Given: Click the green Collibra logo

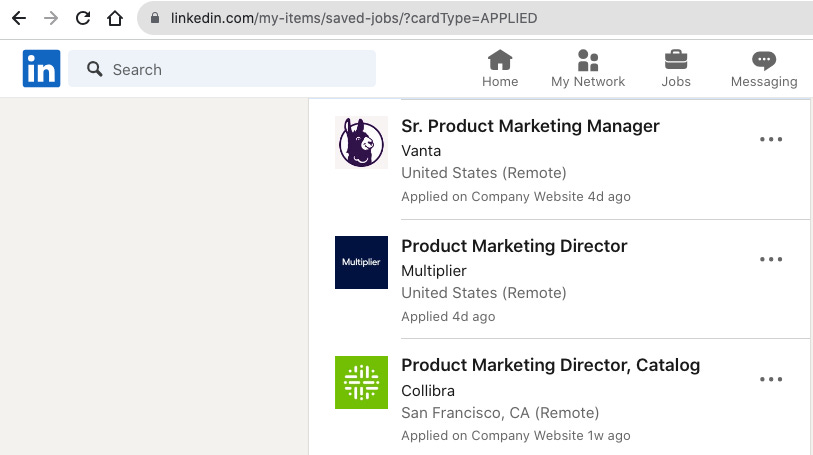Looking at the screenshot, I should (361, 382).
